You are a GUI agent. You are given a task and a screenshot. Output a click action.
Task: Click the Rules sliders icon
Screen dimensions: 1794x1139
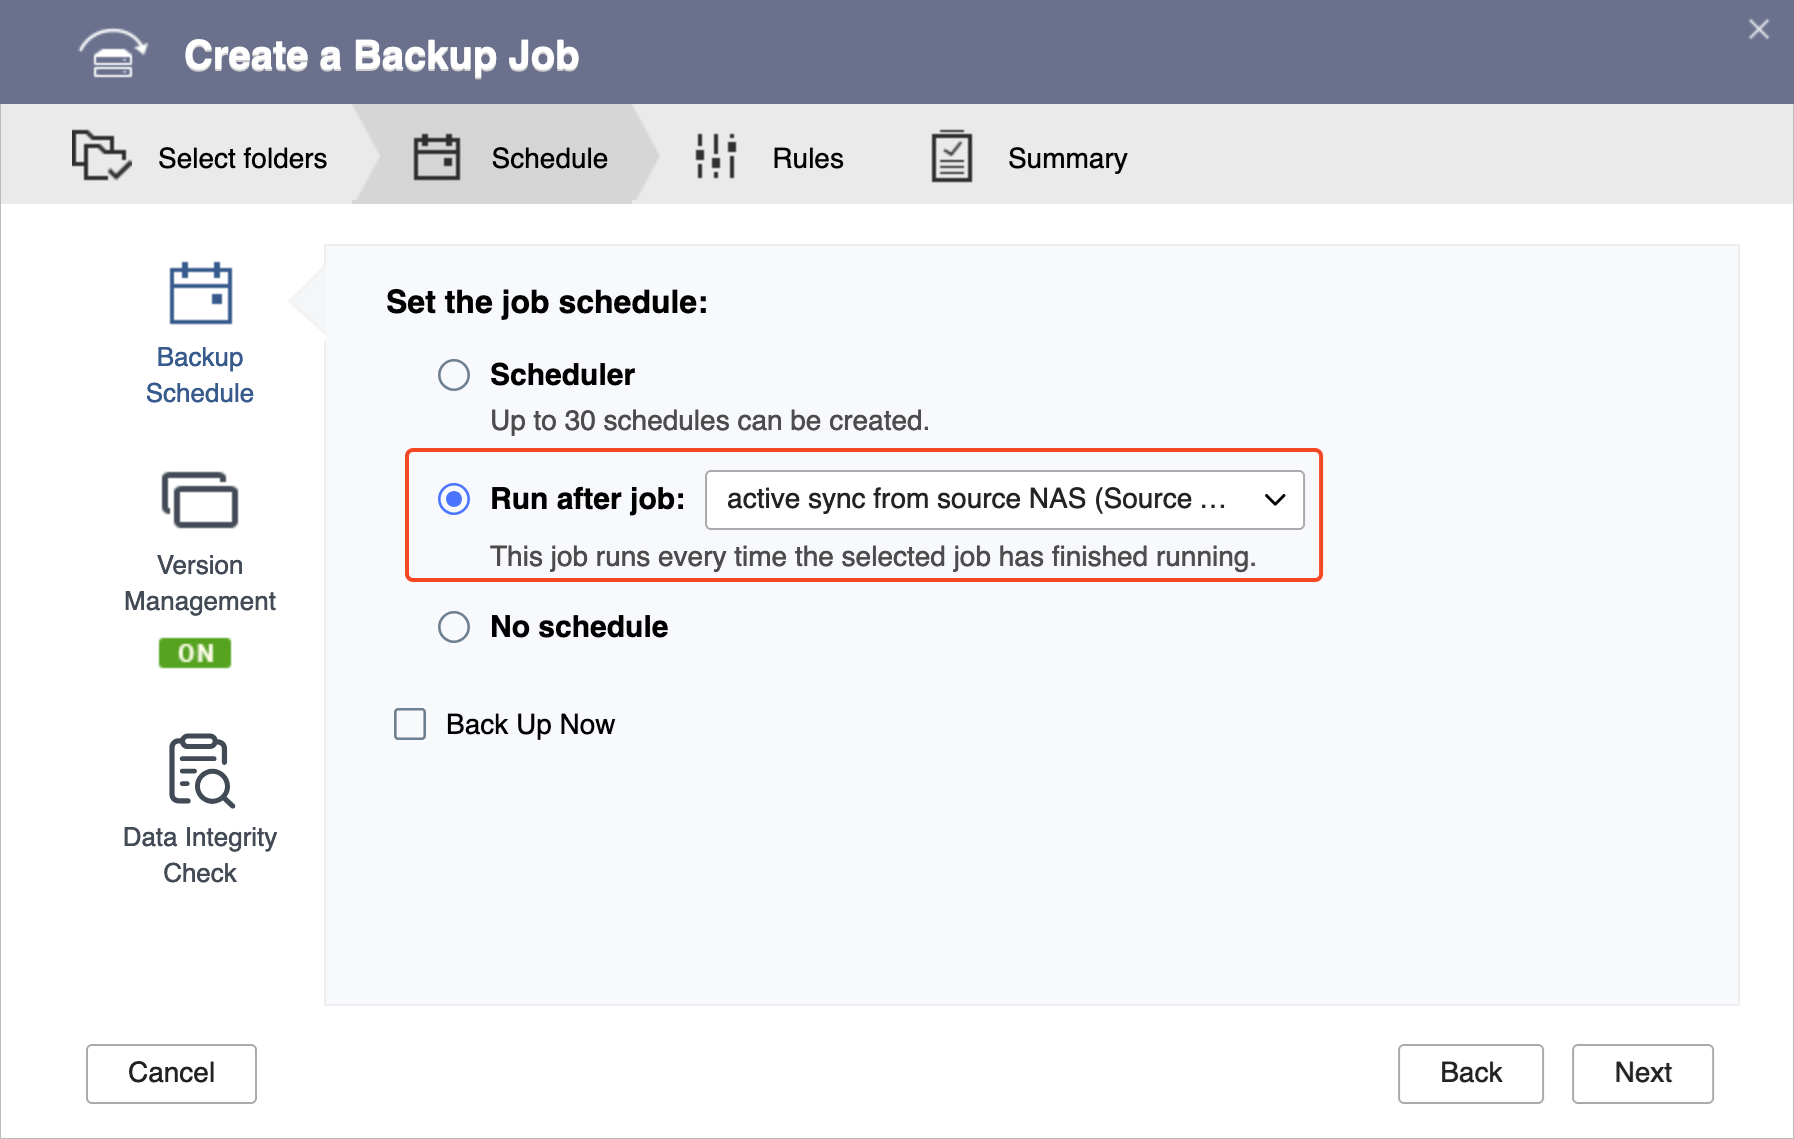(715, 157)
